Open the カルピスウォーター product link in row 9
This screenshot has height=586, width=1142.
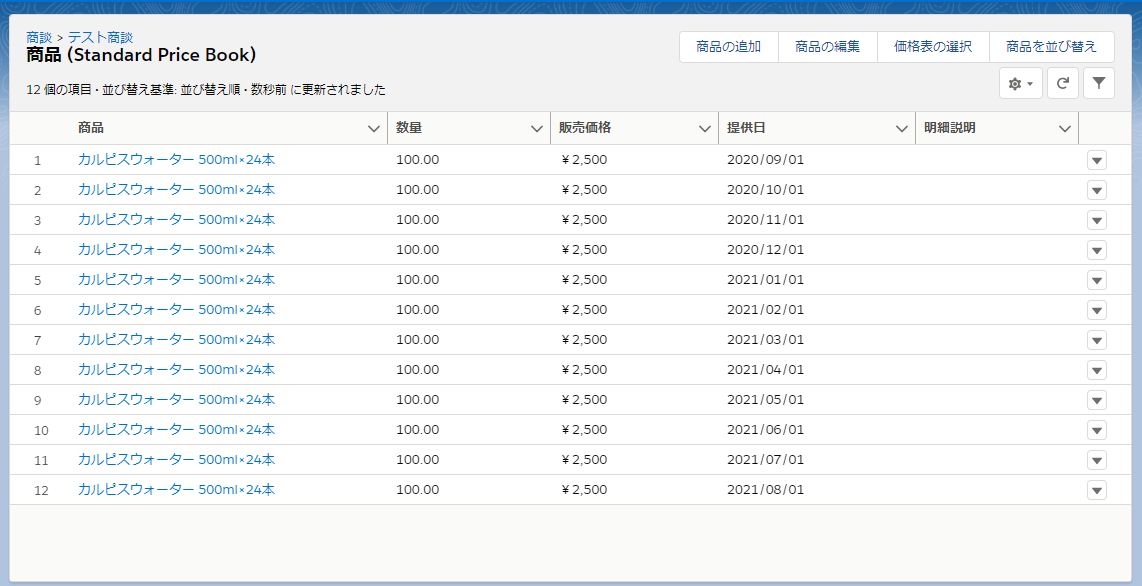(x=176, y=399)
